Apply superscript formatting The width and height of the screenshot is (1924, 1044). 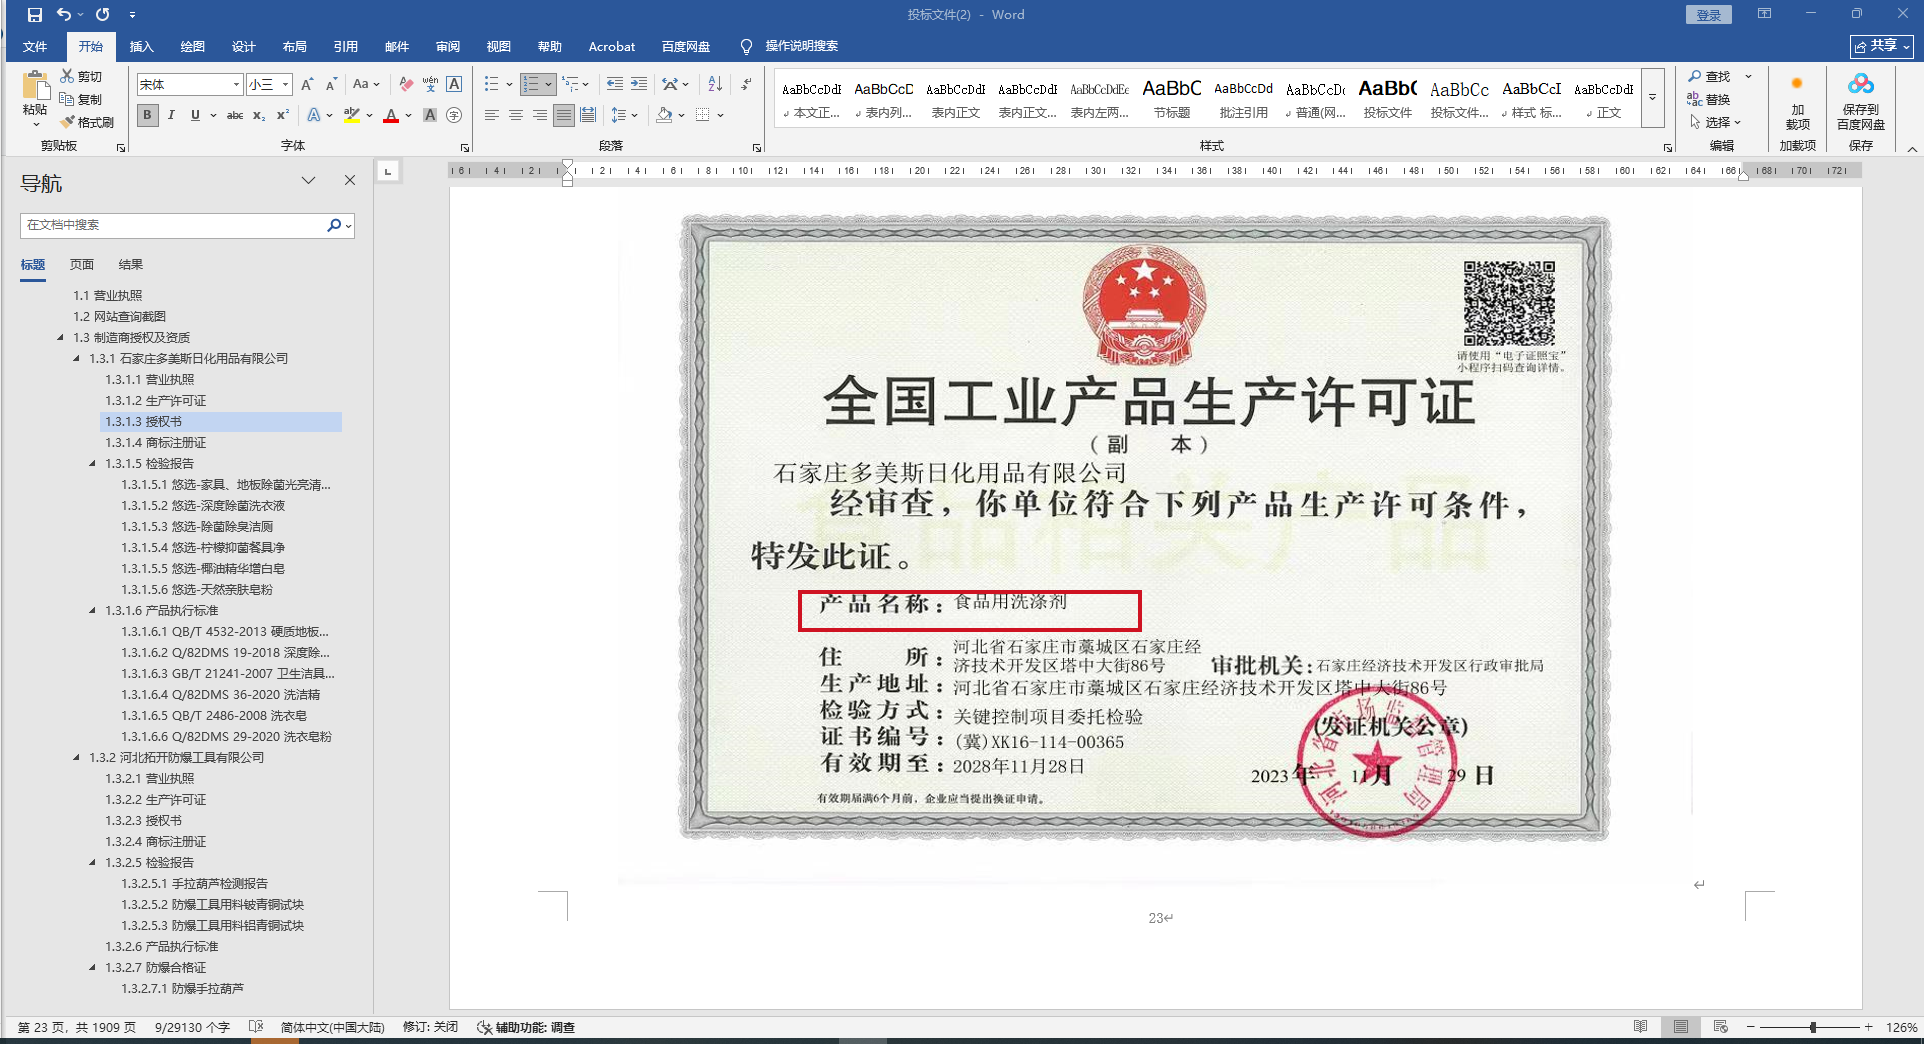(283, 115)
